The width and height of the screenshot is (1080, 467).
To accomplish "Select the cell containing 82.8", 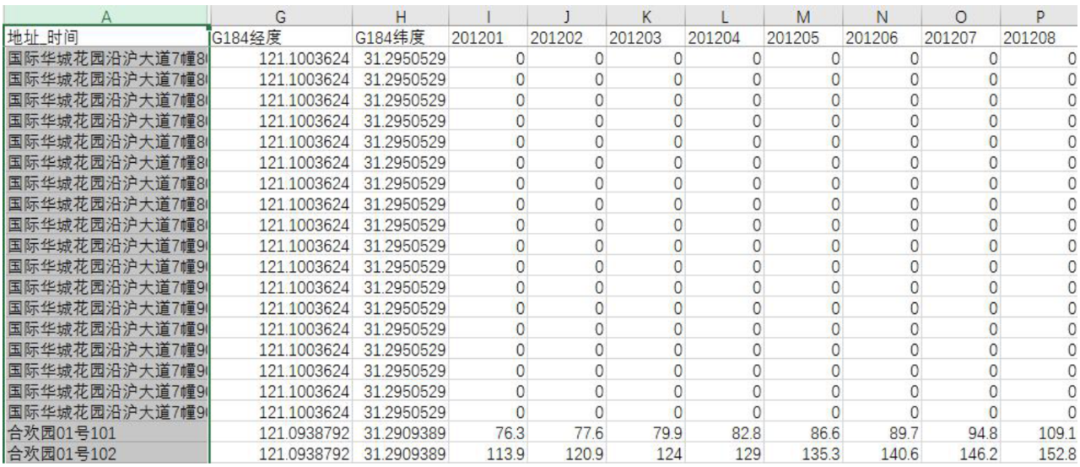I will 725,433.
